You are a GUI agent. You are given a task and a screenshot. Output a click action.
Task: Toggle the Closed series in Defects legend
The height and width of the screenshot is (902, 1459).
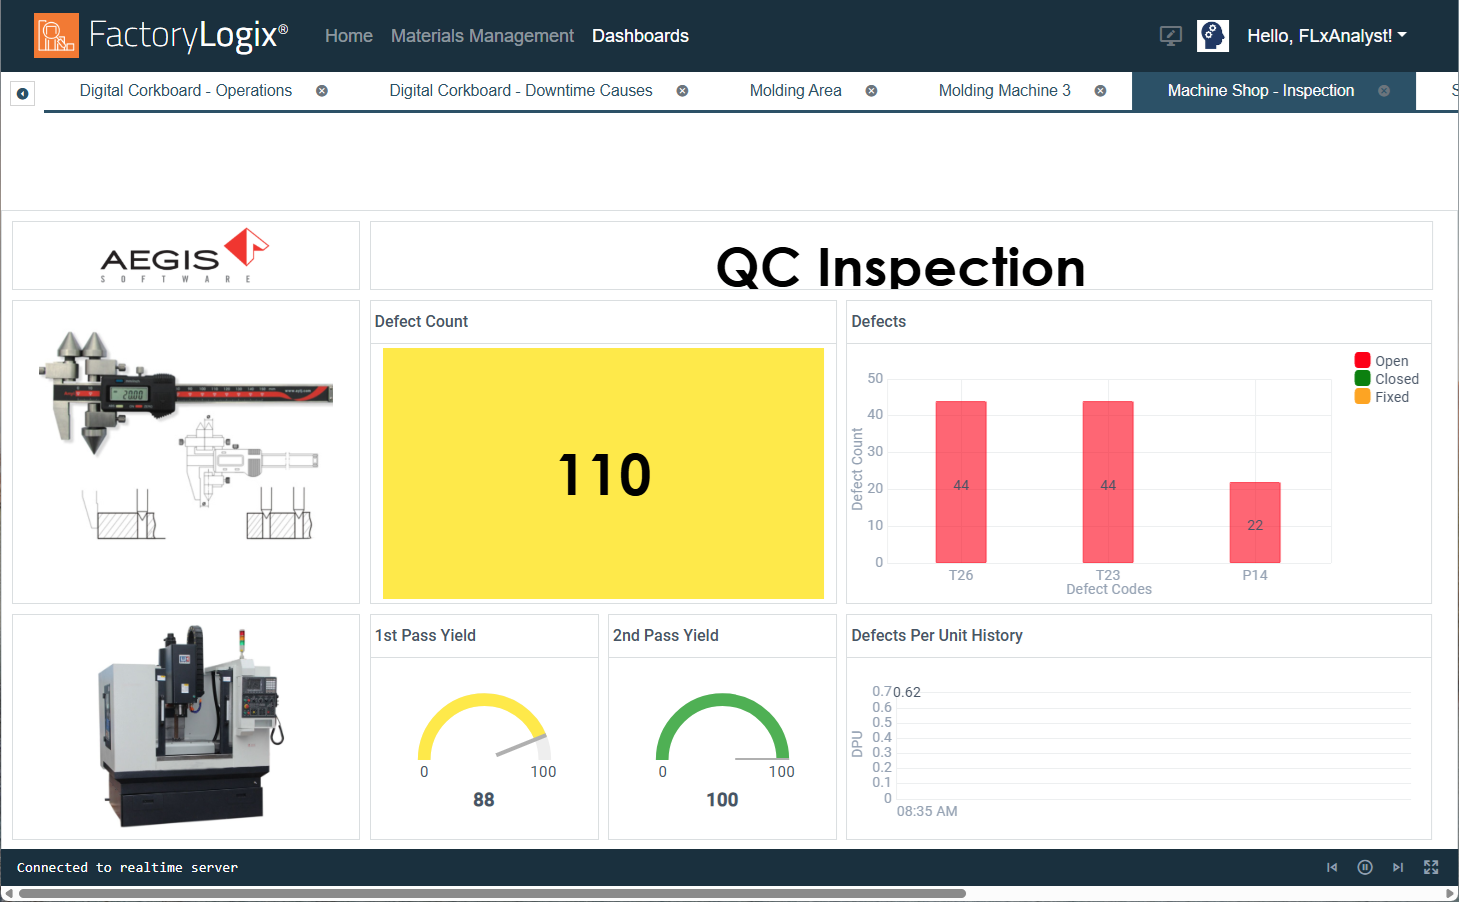point(1386,379)
